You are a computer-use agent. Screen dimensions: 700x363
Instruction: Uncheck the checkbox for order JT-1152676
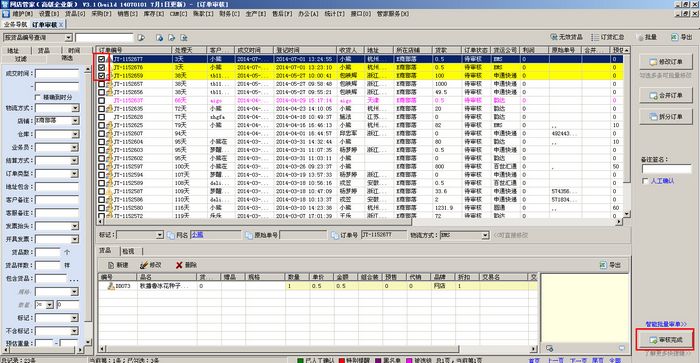click(x=102, y=67)
